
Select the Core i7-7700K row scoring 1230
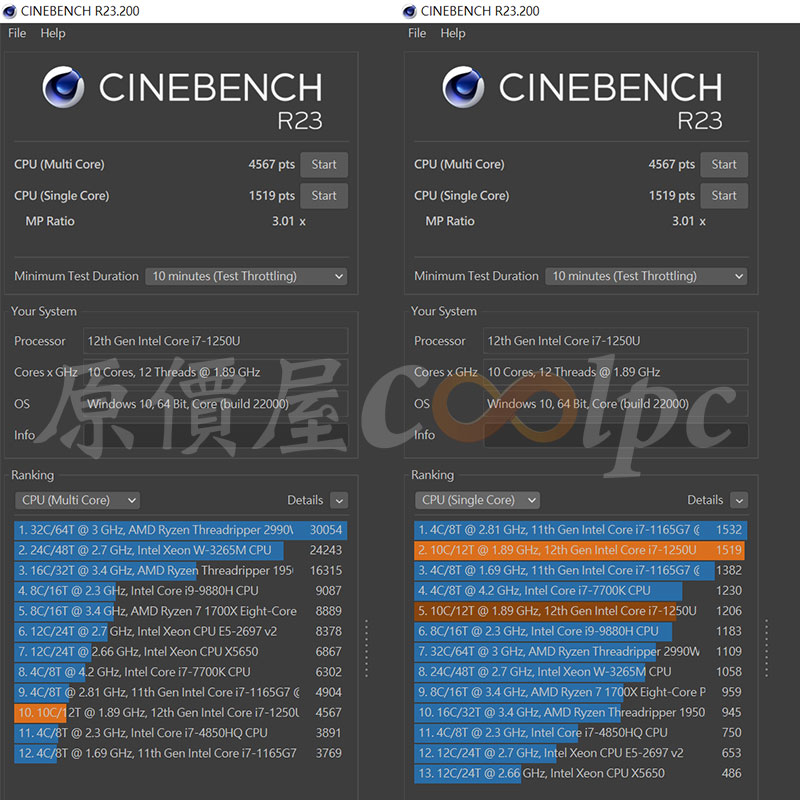(581, 591)
